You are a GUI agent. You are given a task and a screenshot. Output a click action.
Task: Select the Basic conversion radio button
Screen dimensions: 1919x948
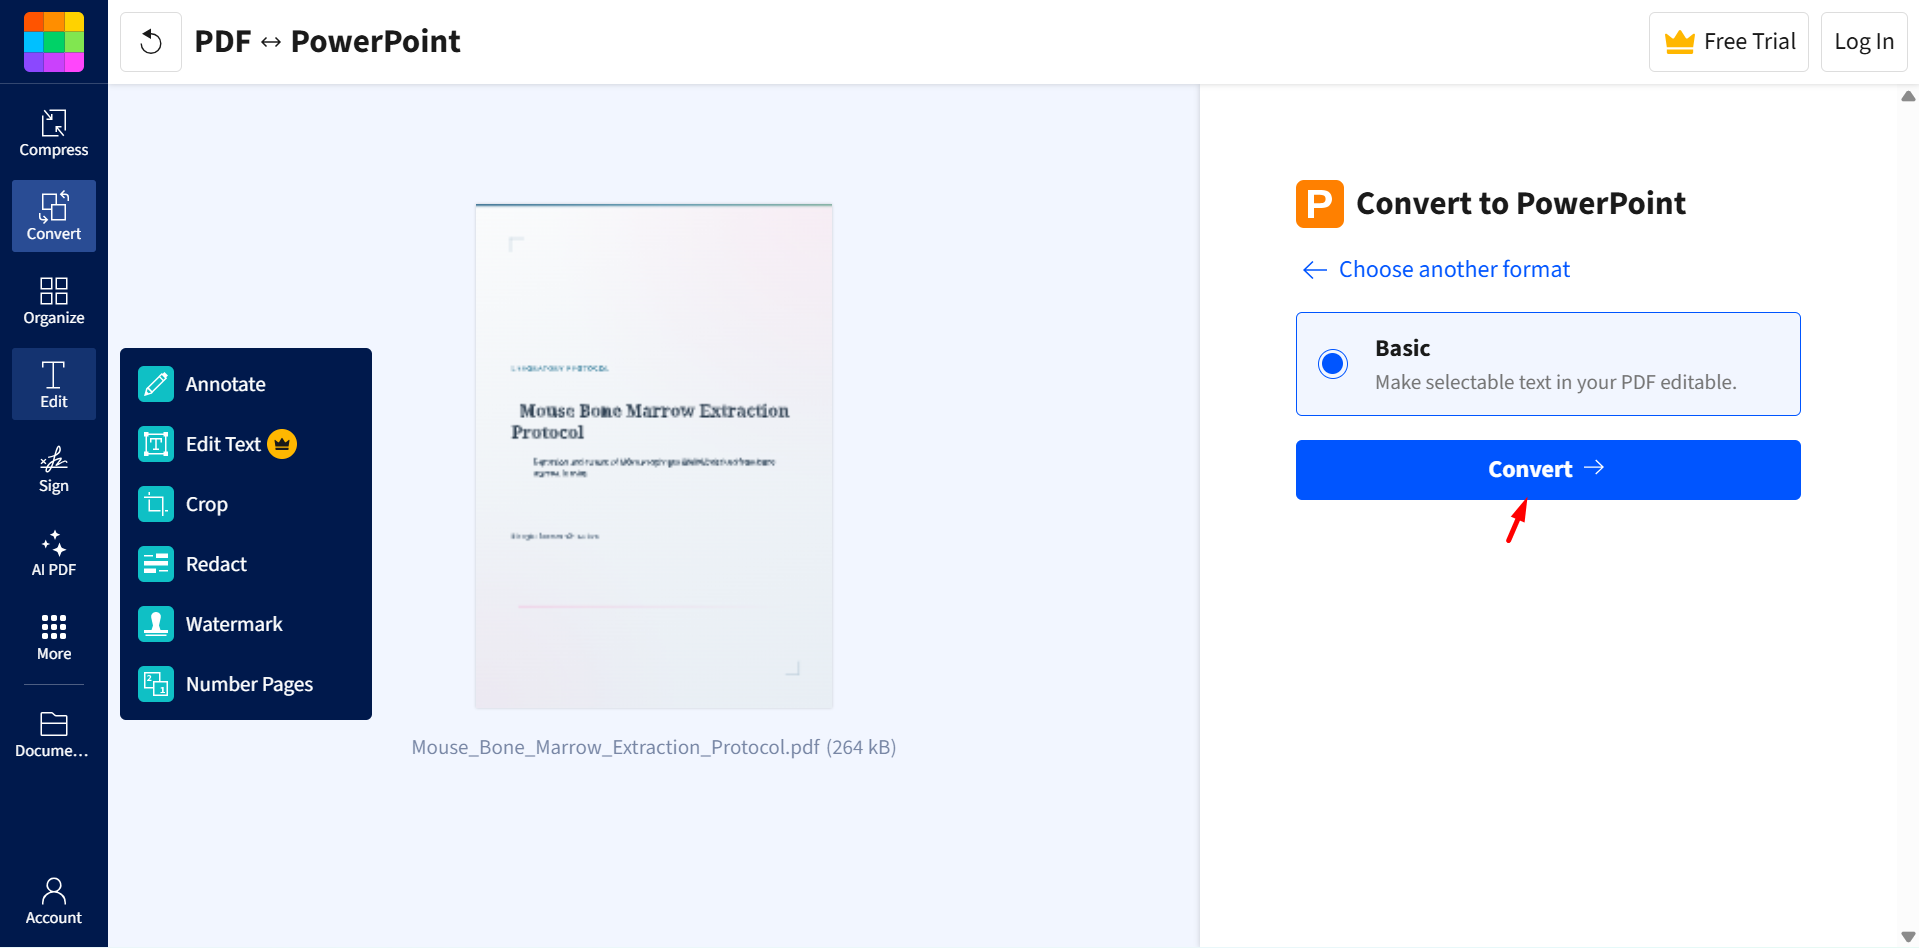coord(1332,363)
